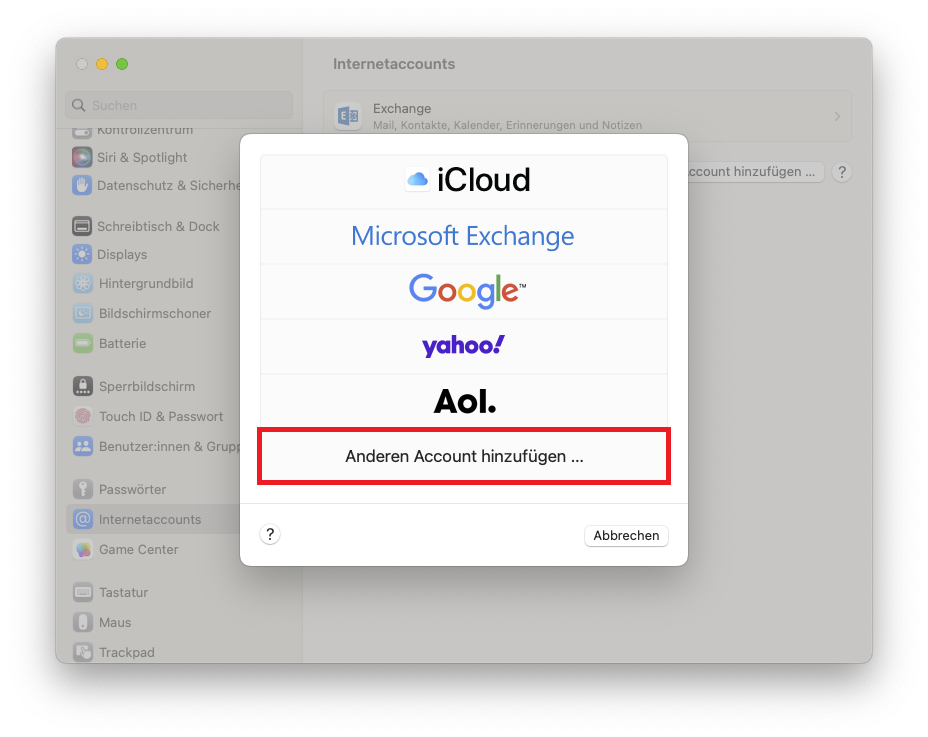928x737 pixels.
Task: Choose Microsoft Exchange provider
Action: pyautogui.click(x=463, y=236)
